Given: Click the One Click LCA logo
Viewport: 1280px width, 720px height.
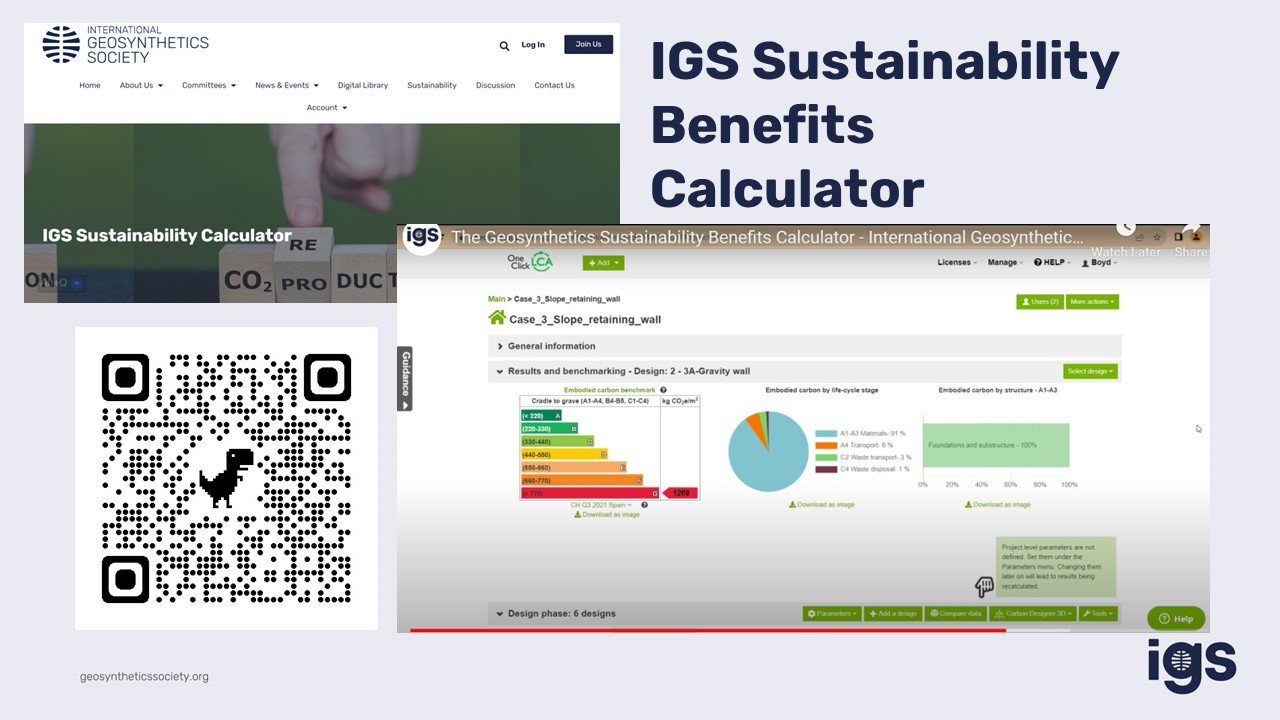Looking at the screenshot, I should (x=529, y=262).
